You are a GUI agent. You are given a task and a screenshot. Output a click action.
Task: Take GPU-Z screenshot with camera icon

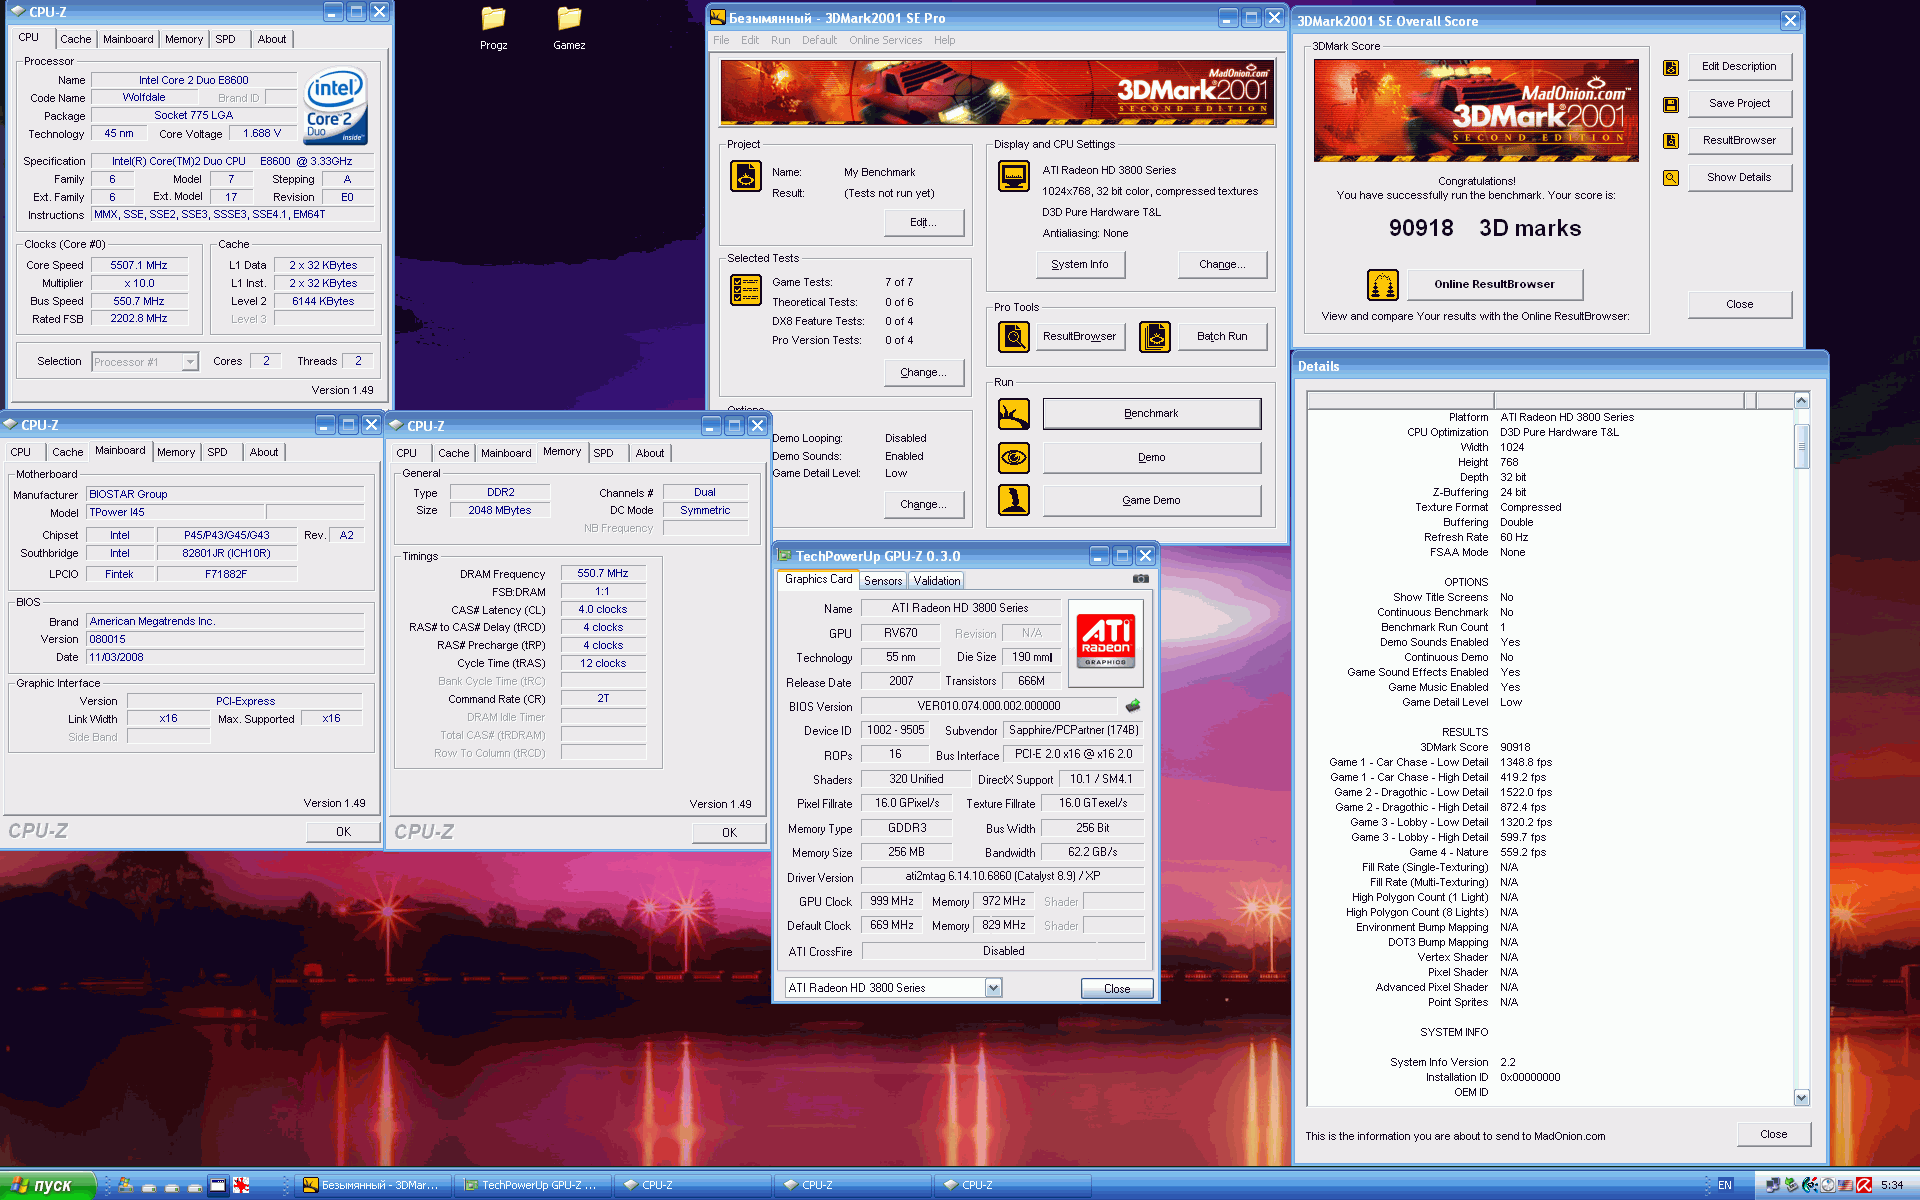pyautogui.click(x=1141, y=579)
